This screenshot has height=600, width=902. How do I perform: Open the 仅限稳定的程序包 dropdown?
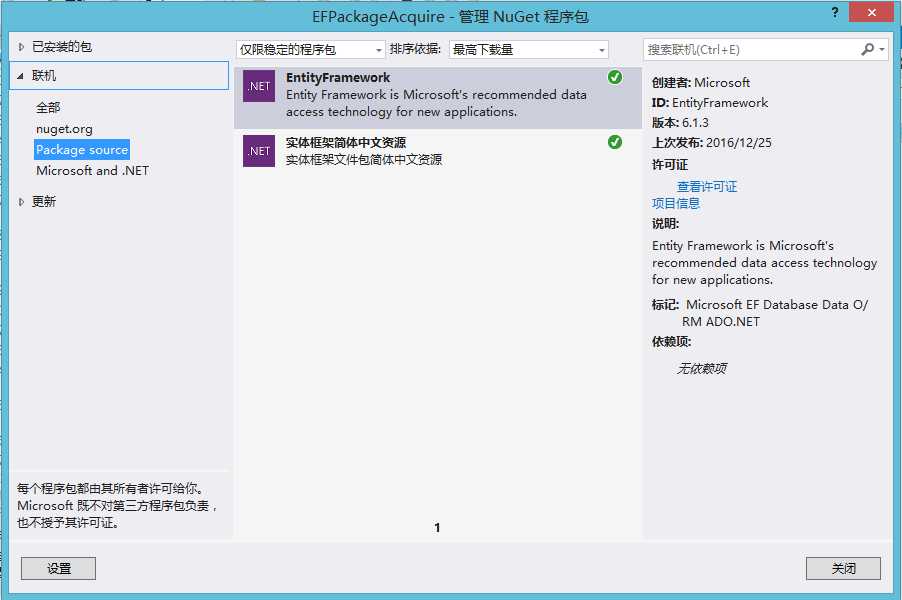pos(311,49)
